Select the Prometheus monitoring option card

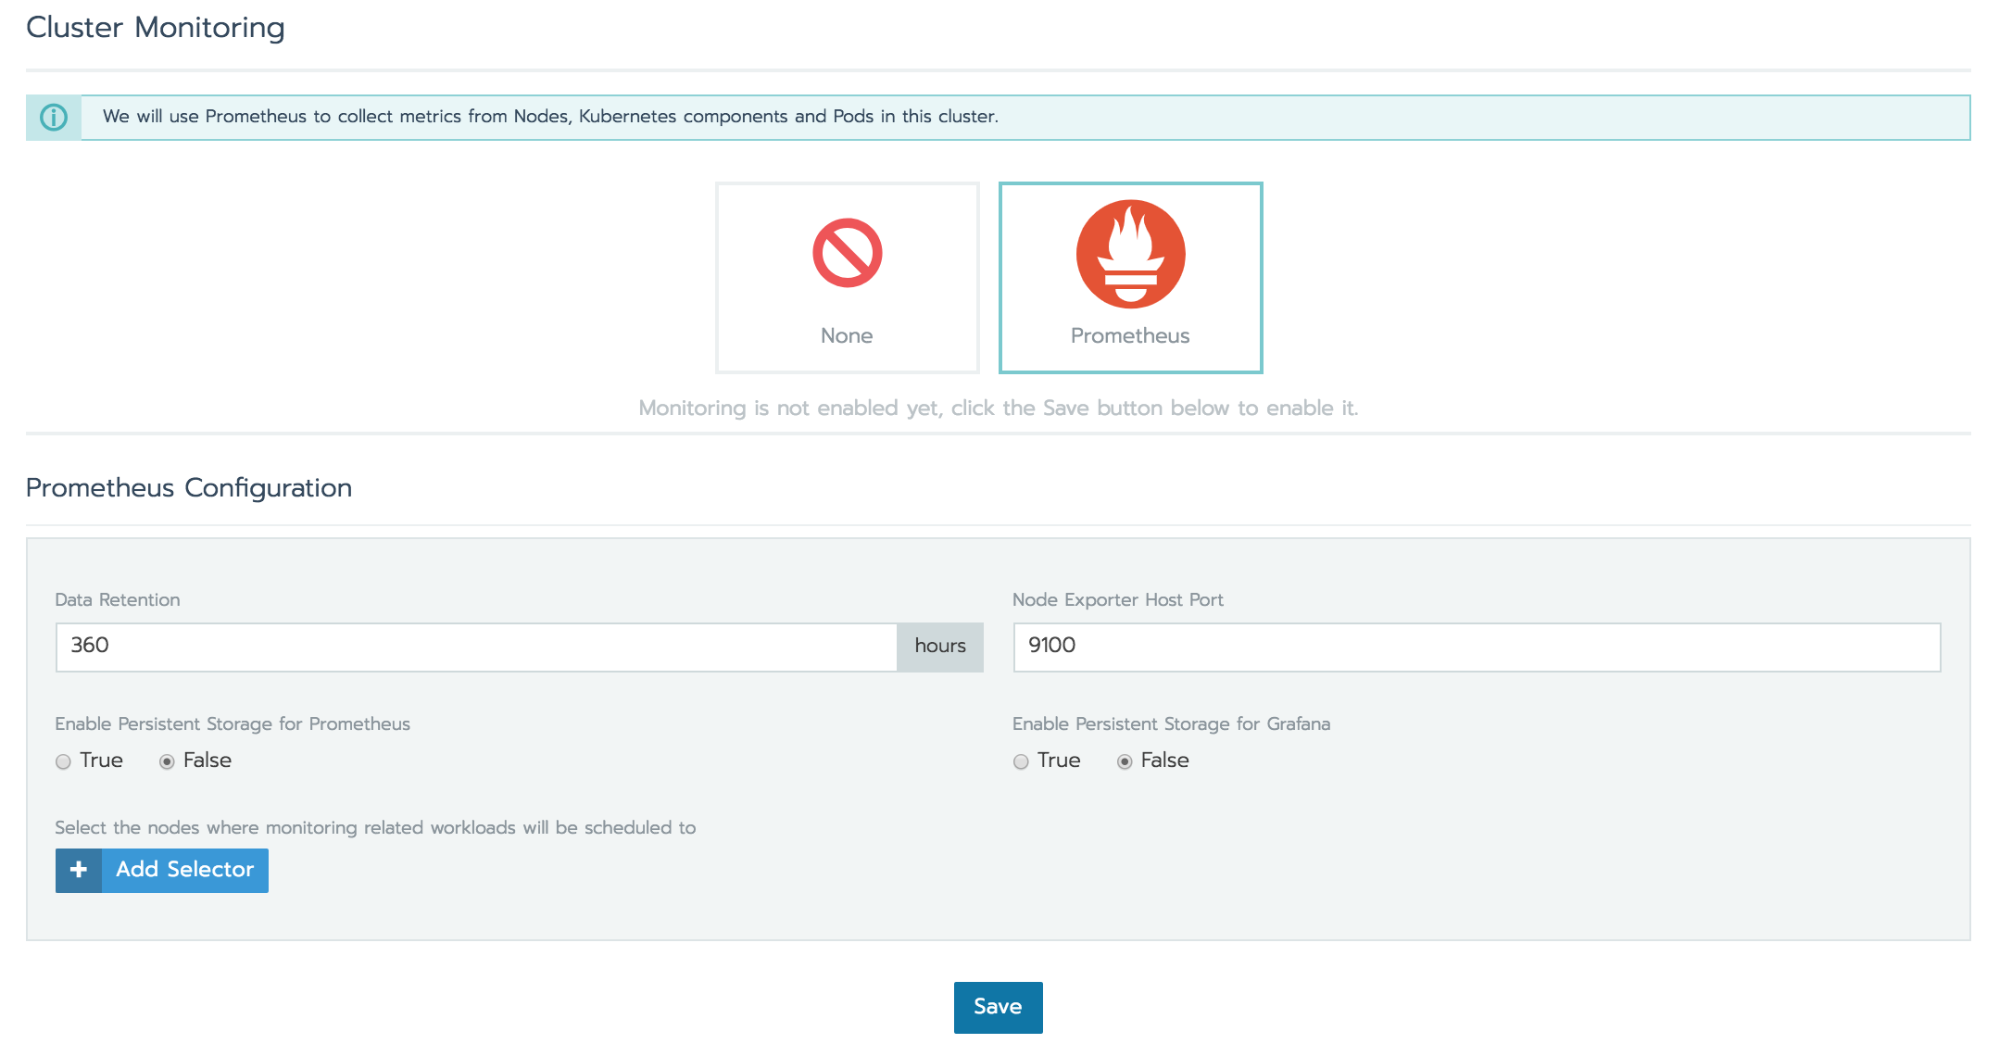point(1130,277)
